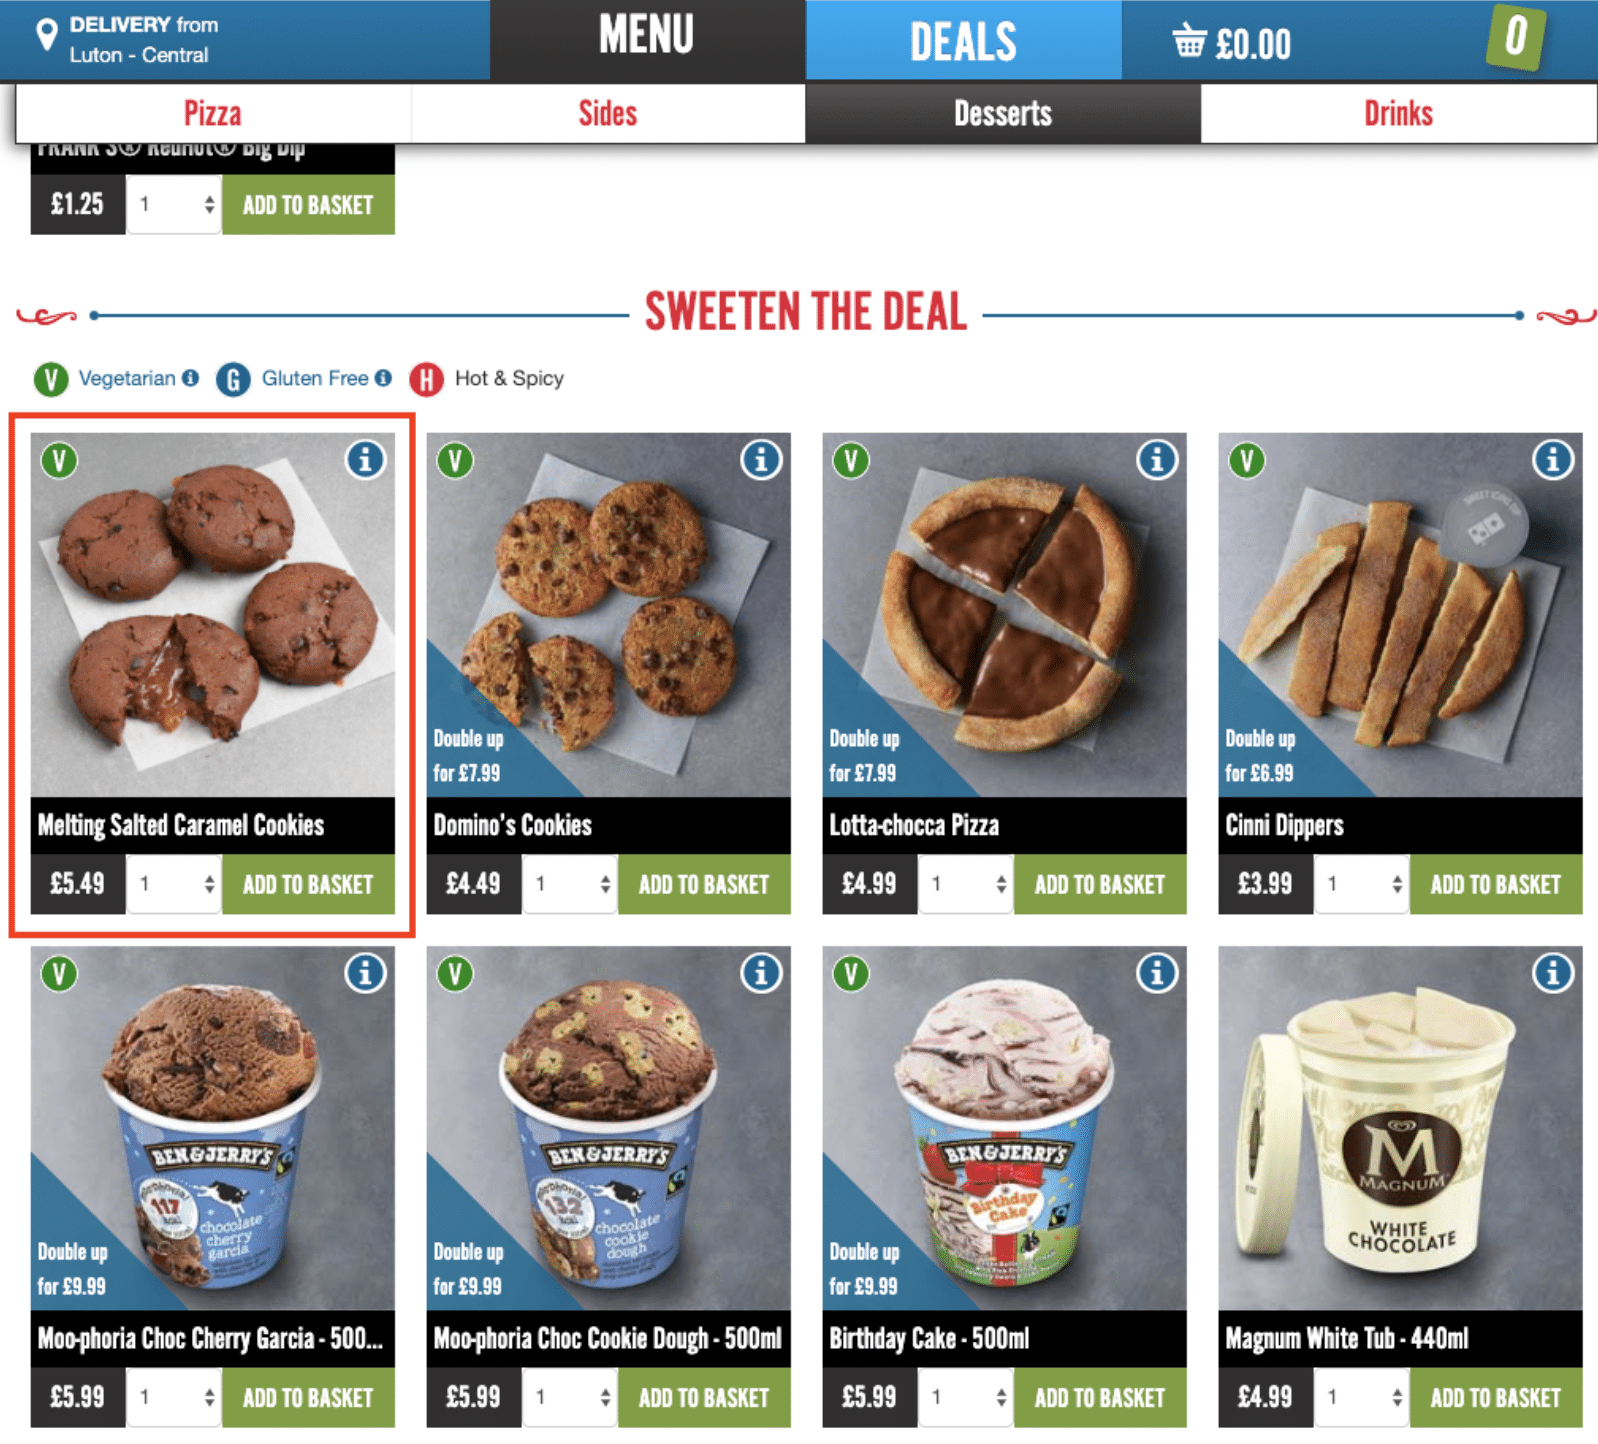Open info icon on Melting Salted Caramel Cookies

point(365,460)
